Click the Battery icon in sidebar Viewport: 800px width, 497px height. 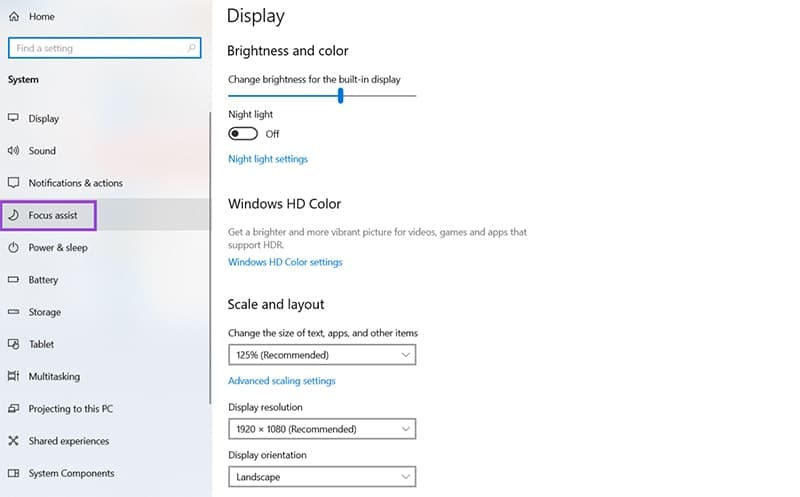[x=13, y=280]
